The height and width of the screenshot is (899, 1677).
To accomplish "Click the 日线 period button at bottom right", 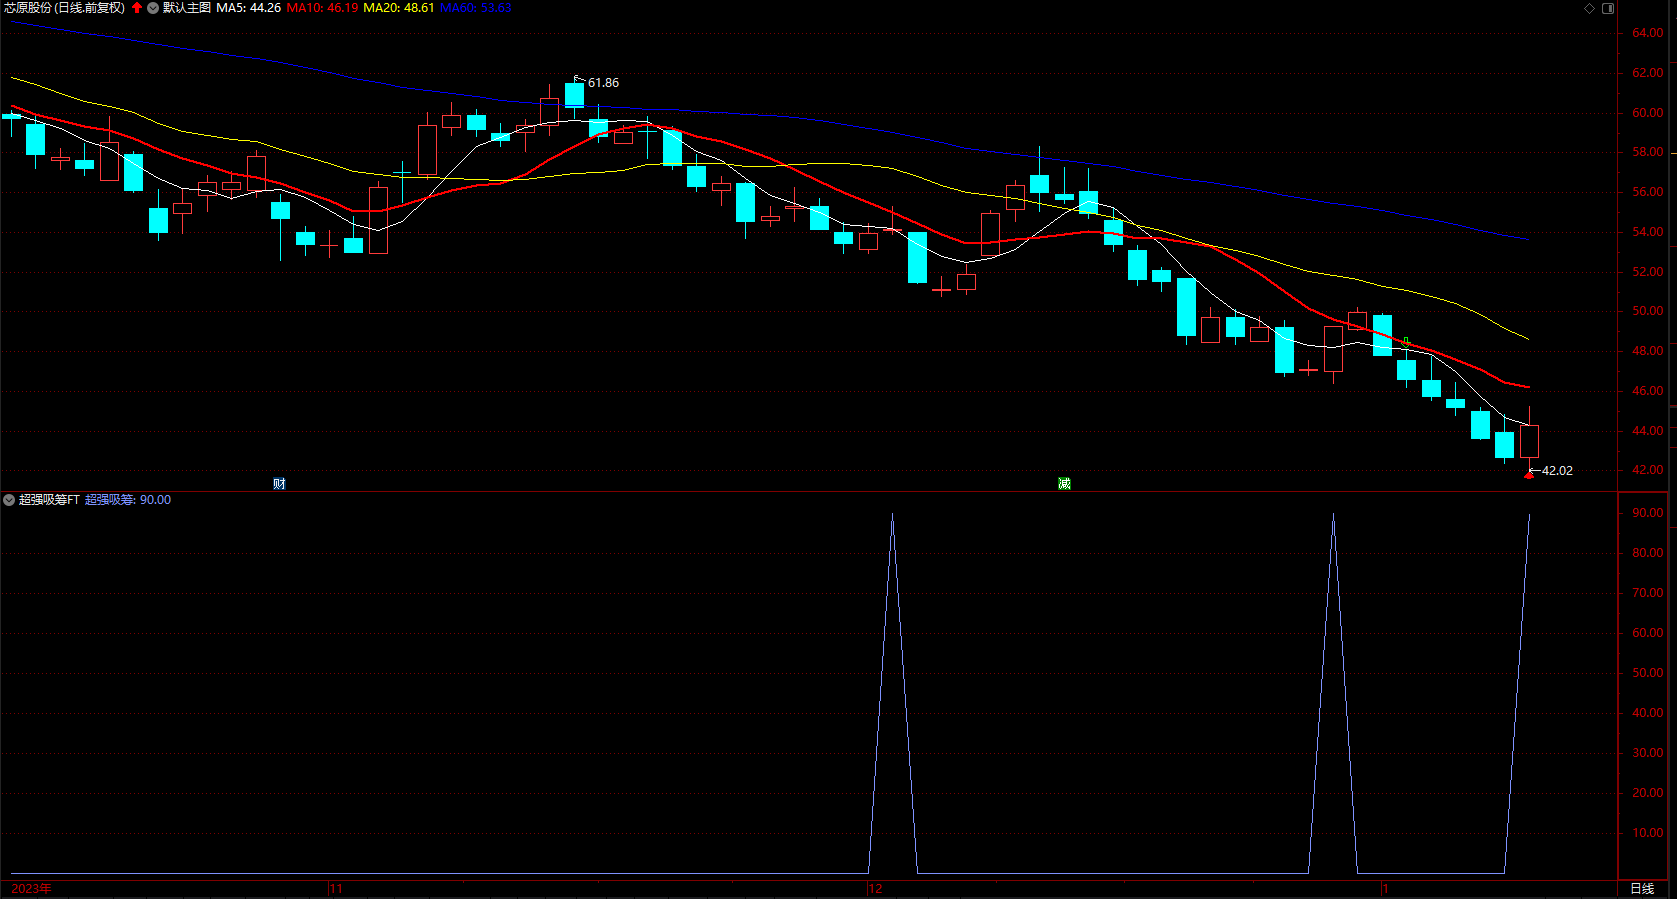I will click(1642, 889).
